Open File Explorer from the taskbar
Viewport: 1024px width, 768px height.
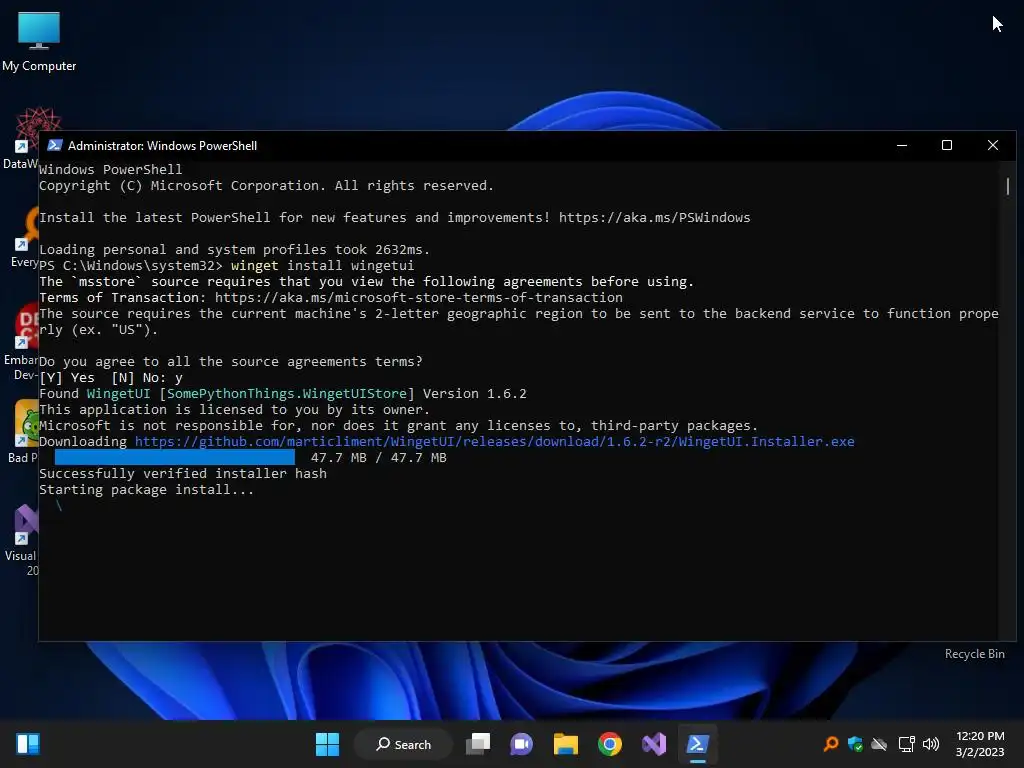pyautogui.click(x=566, y=744)
